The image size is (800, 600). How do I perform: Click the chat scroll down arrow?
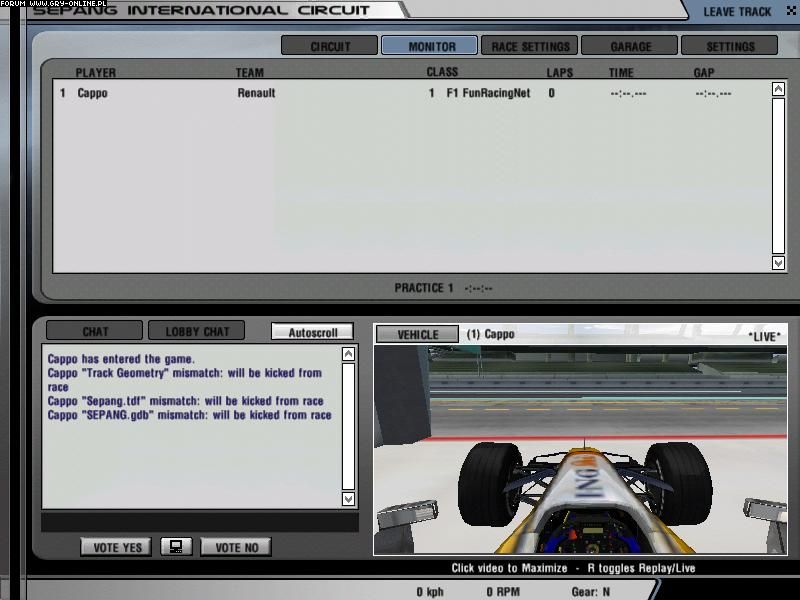pyautogui.click(x=348, y=498)
